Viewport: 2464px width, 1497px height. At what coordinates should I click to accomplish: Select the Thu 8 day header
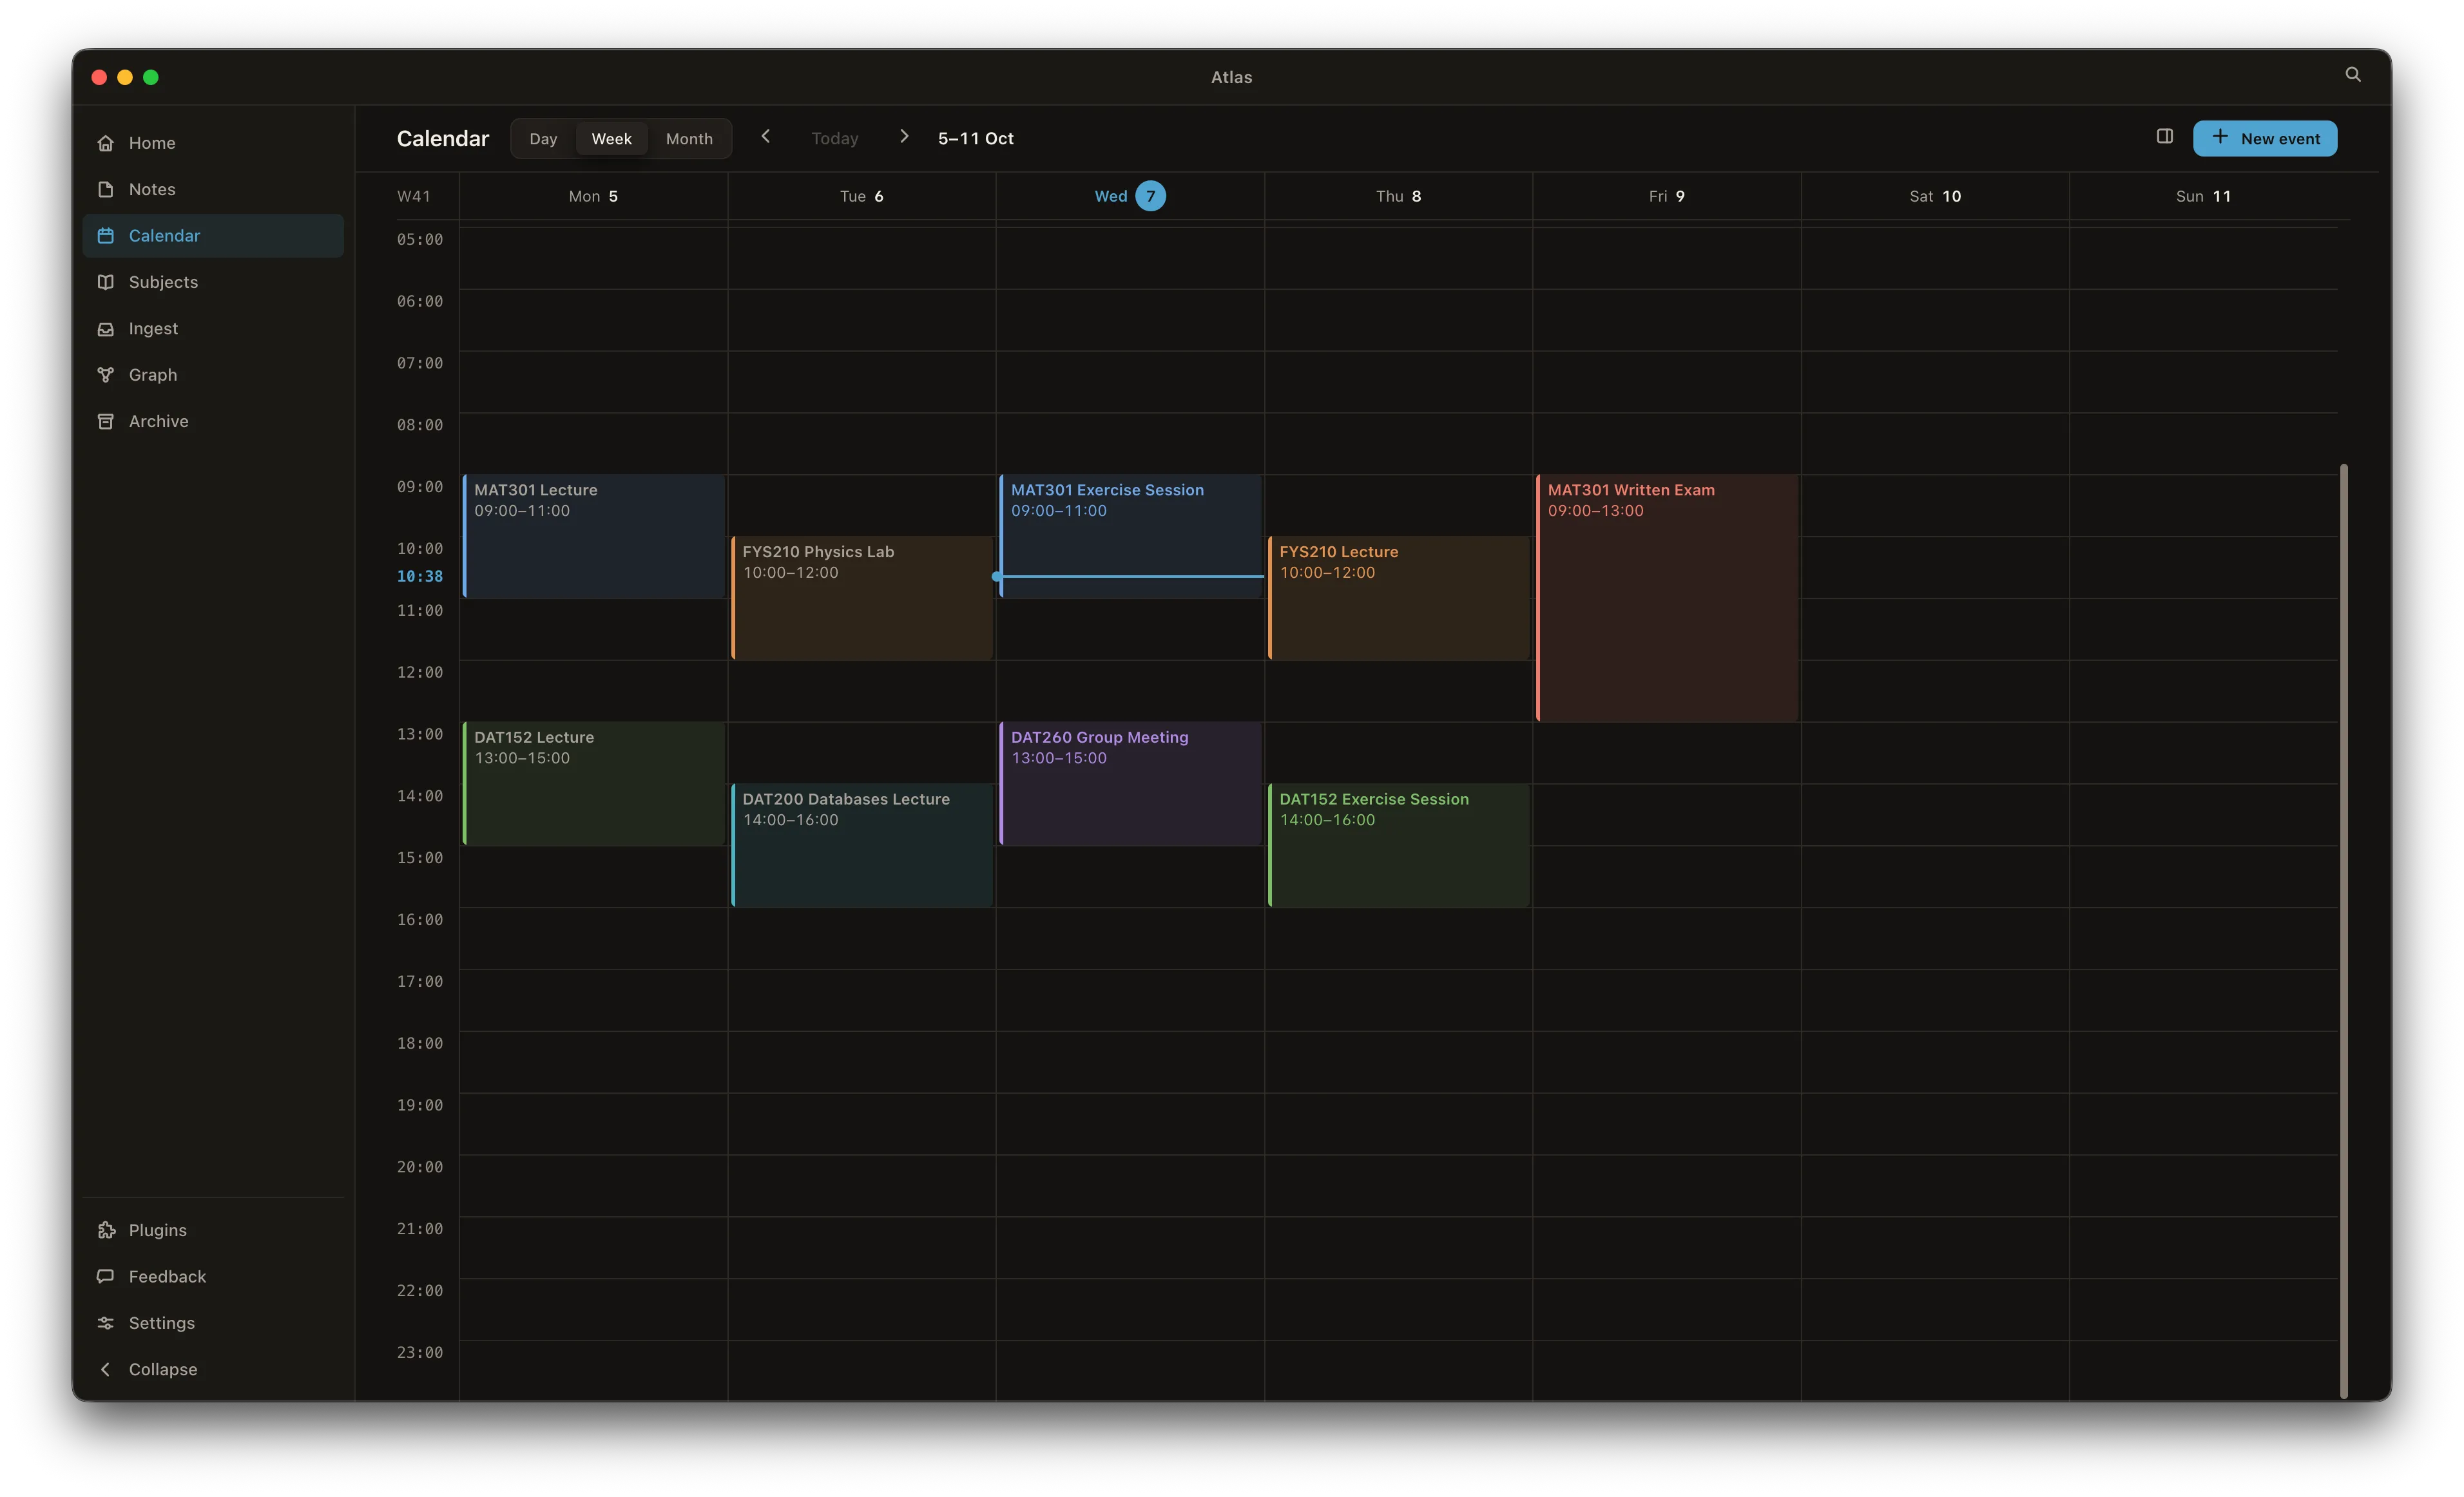tap(1398, 196)
